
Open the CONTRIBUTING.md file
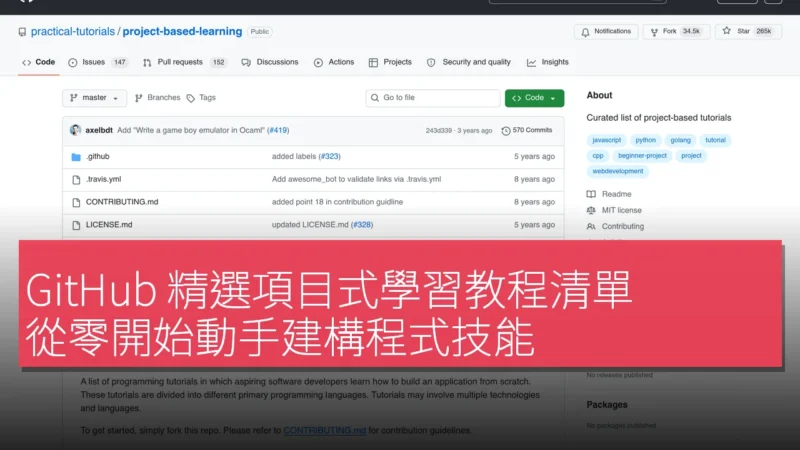point(122,202)
